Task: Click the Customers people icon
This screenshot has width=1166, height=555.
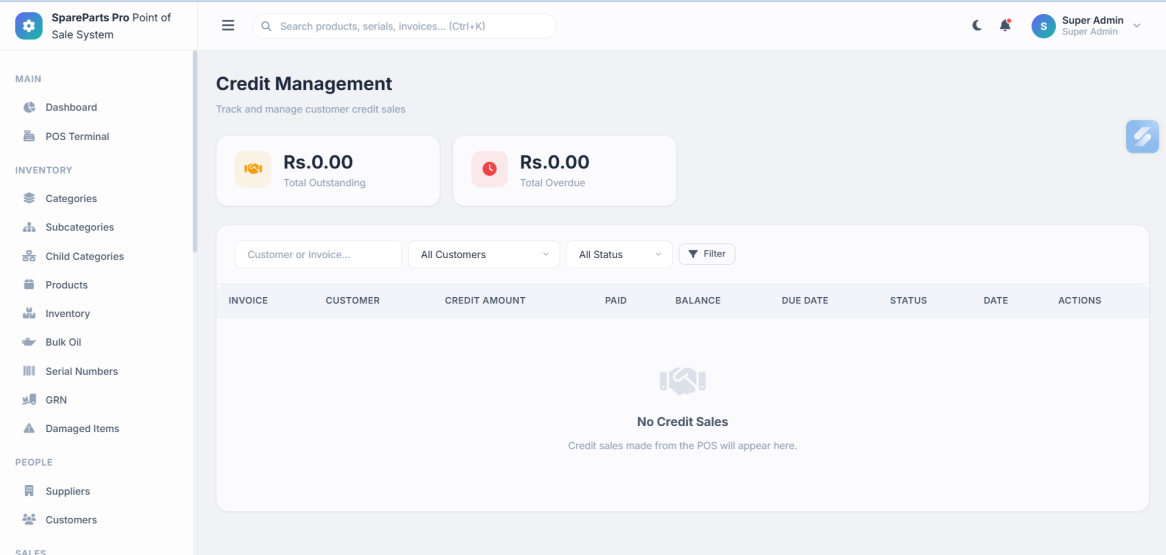Action: 29,519
